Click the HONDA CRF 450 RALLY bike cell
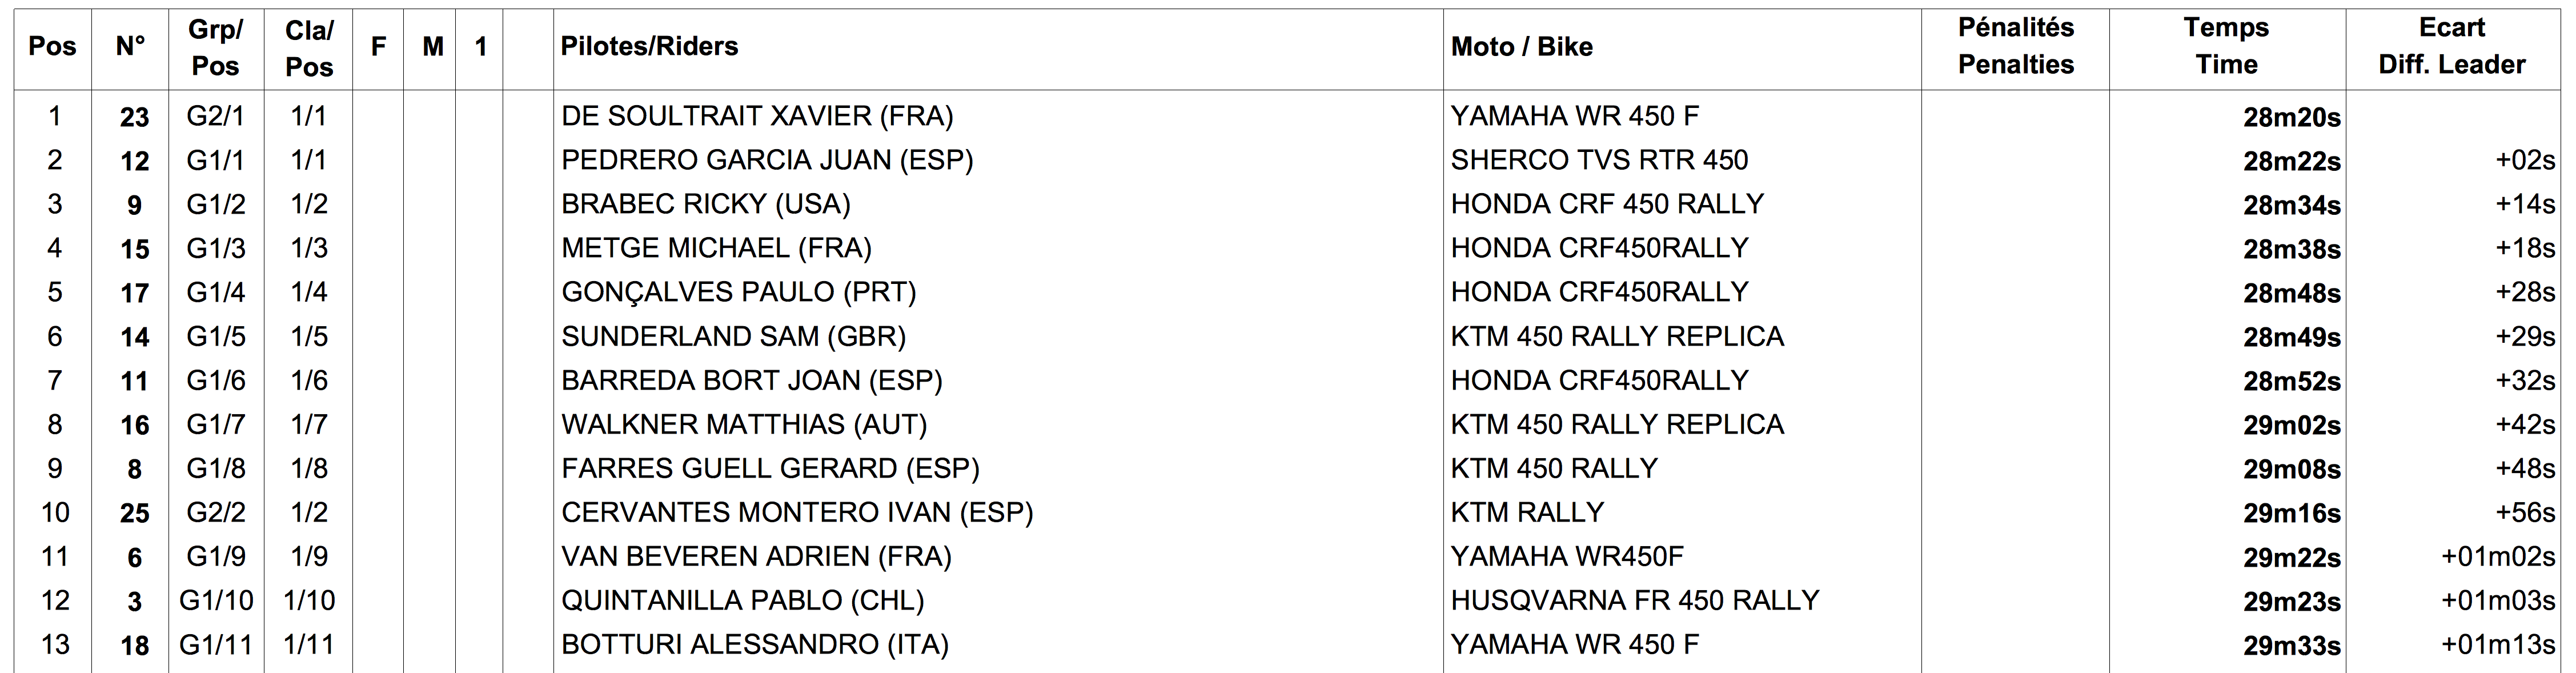Screen dimensions: 2576x673 pos(1607,204)
